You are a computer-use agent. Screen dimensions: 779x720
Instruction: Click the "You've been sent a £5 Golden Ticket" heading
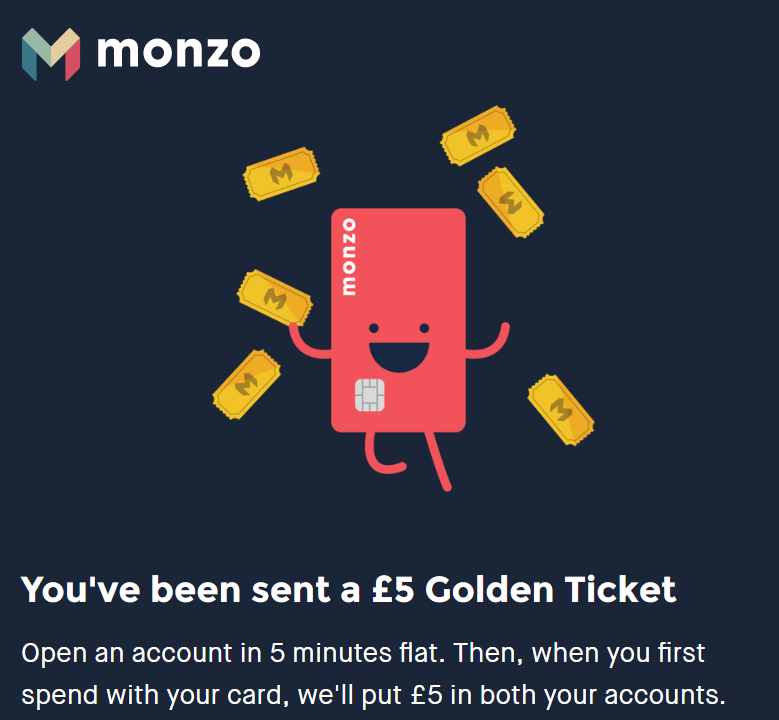pos(348,590)
